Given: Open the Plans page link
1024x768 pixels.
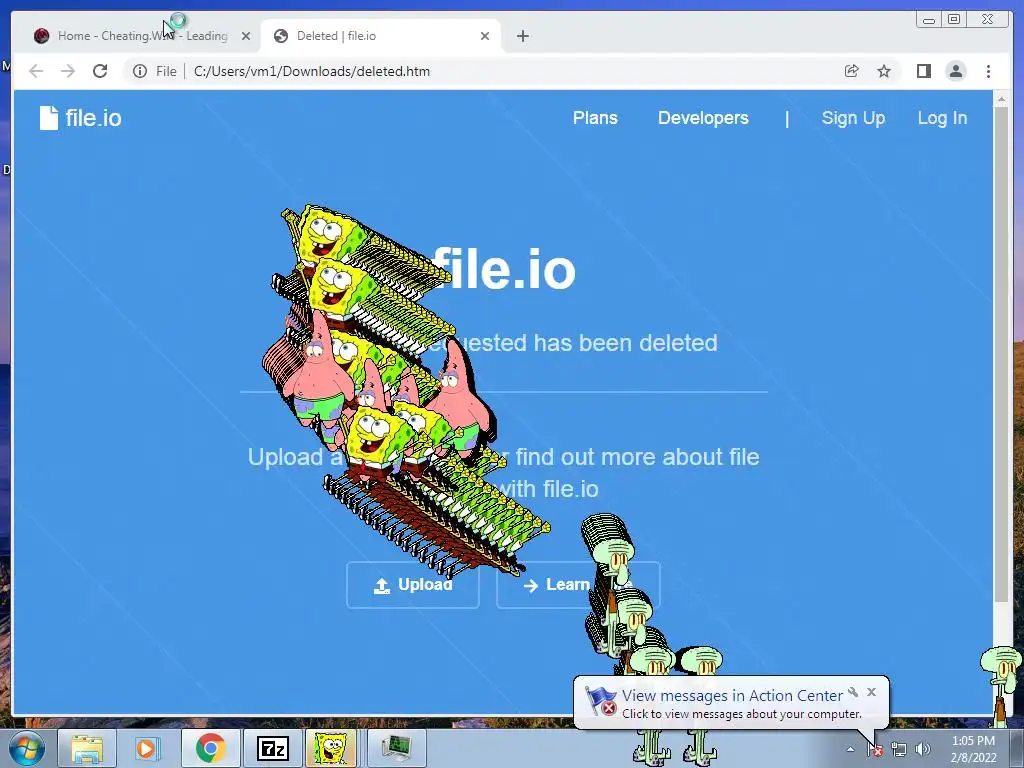Looking at the screenshot, I should coord(595,118).
